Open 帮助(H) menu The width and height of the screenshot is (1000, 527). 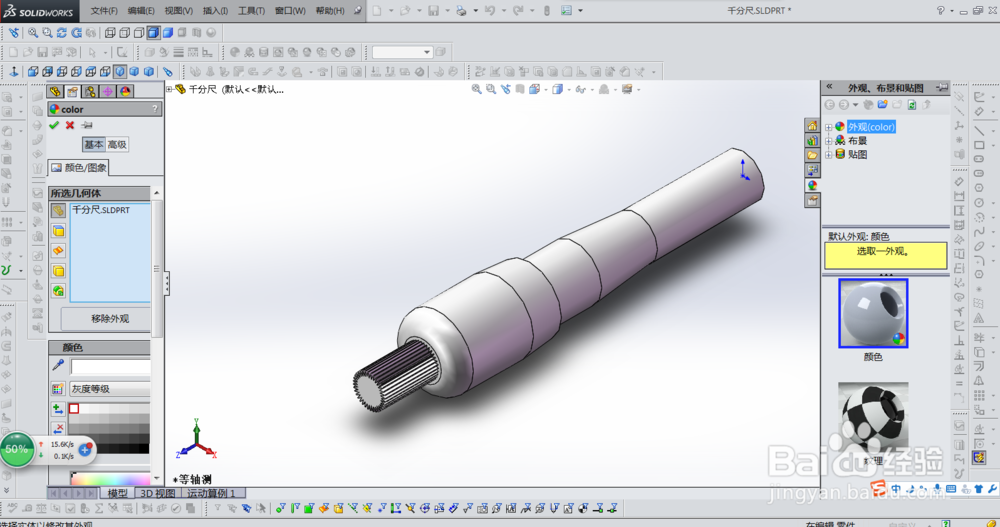pos(330,11)
